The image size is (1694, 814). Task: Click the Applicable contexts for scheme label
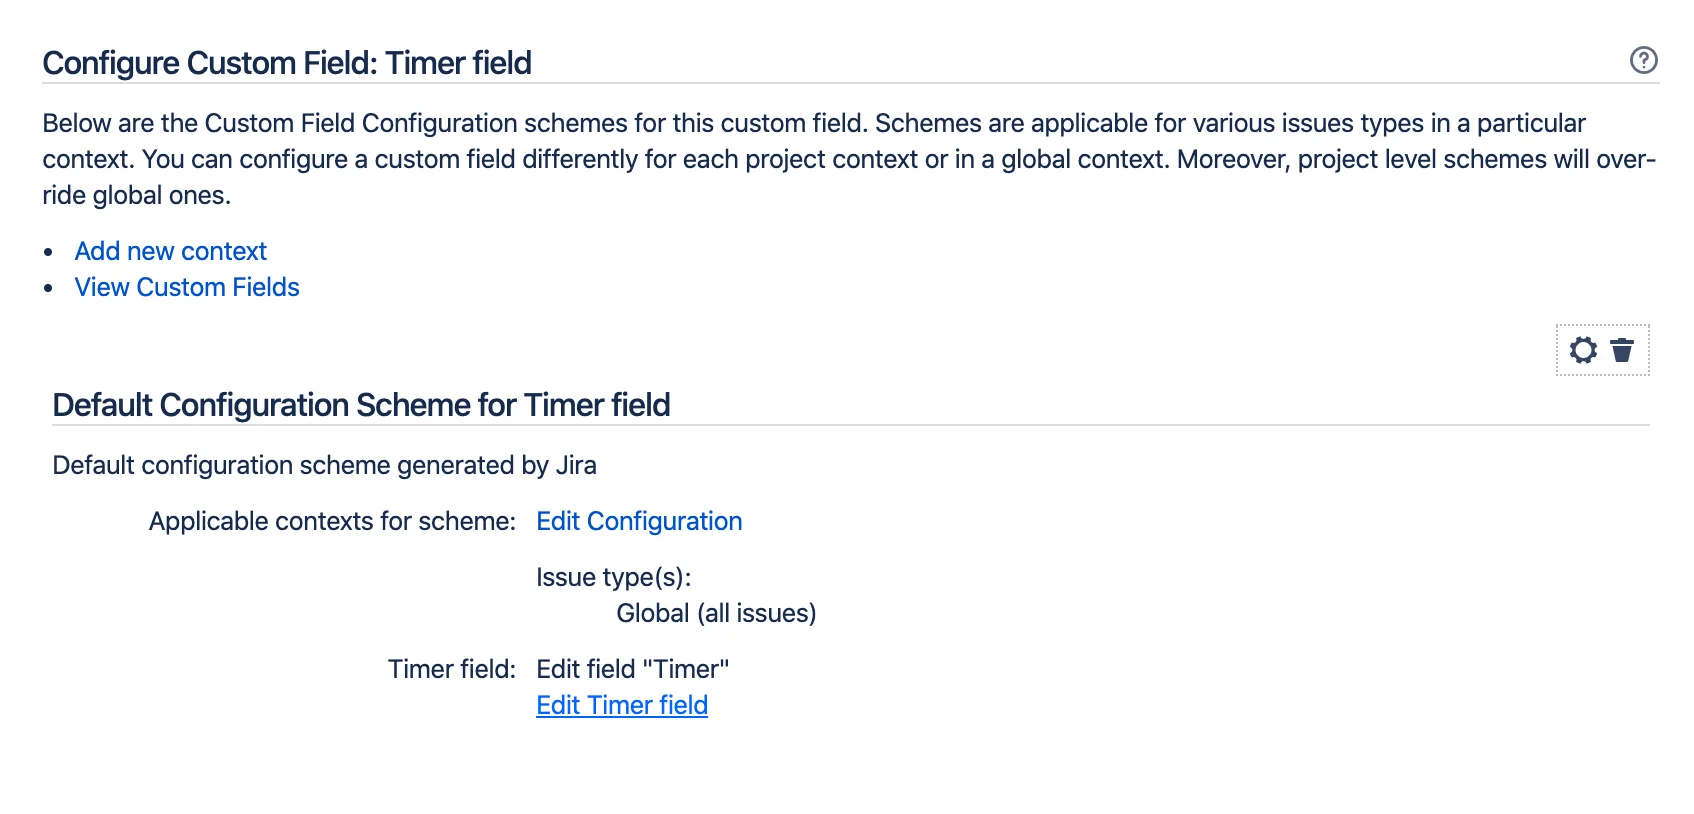coord(332,521)
